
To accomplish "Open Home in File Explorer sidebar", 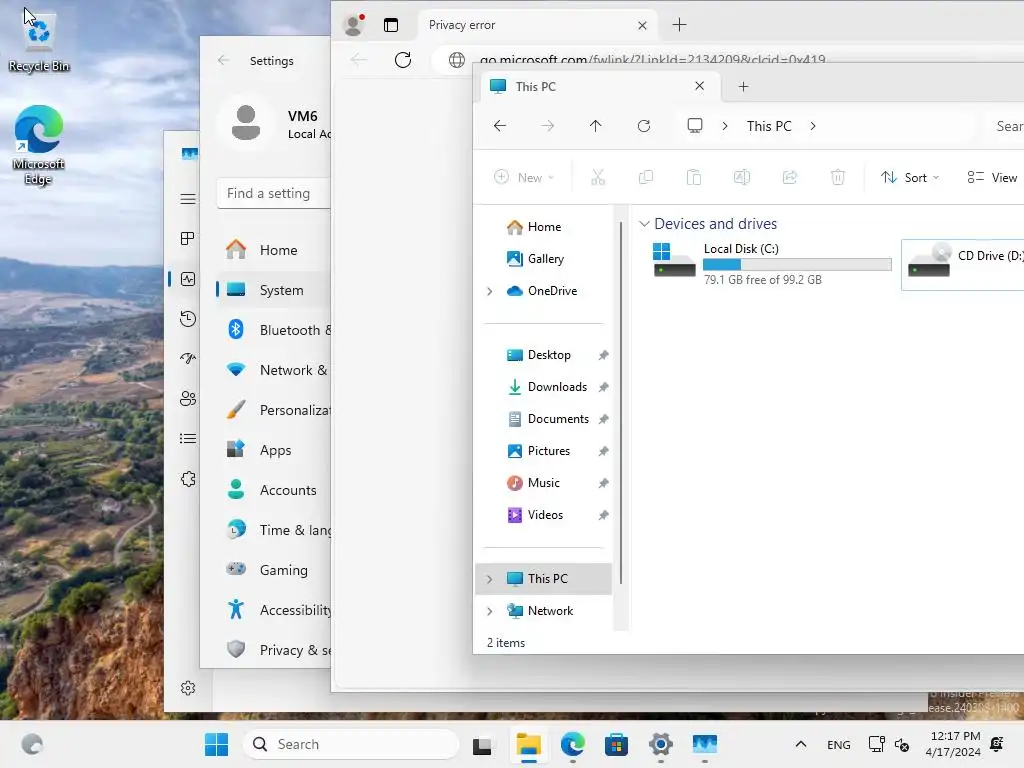I will [x=544, y=227].
